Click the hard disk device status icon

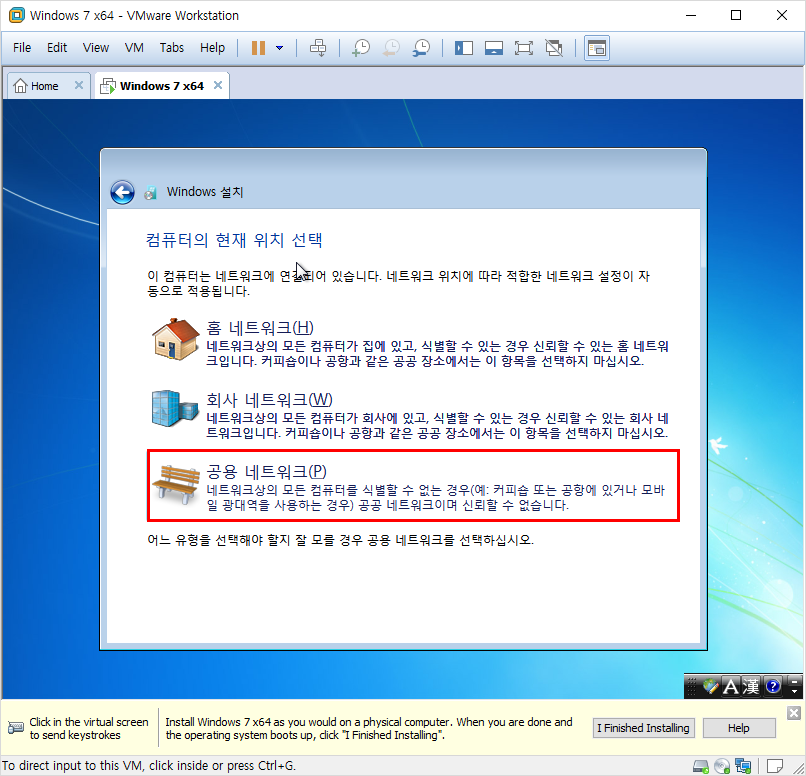701,766
